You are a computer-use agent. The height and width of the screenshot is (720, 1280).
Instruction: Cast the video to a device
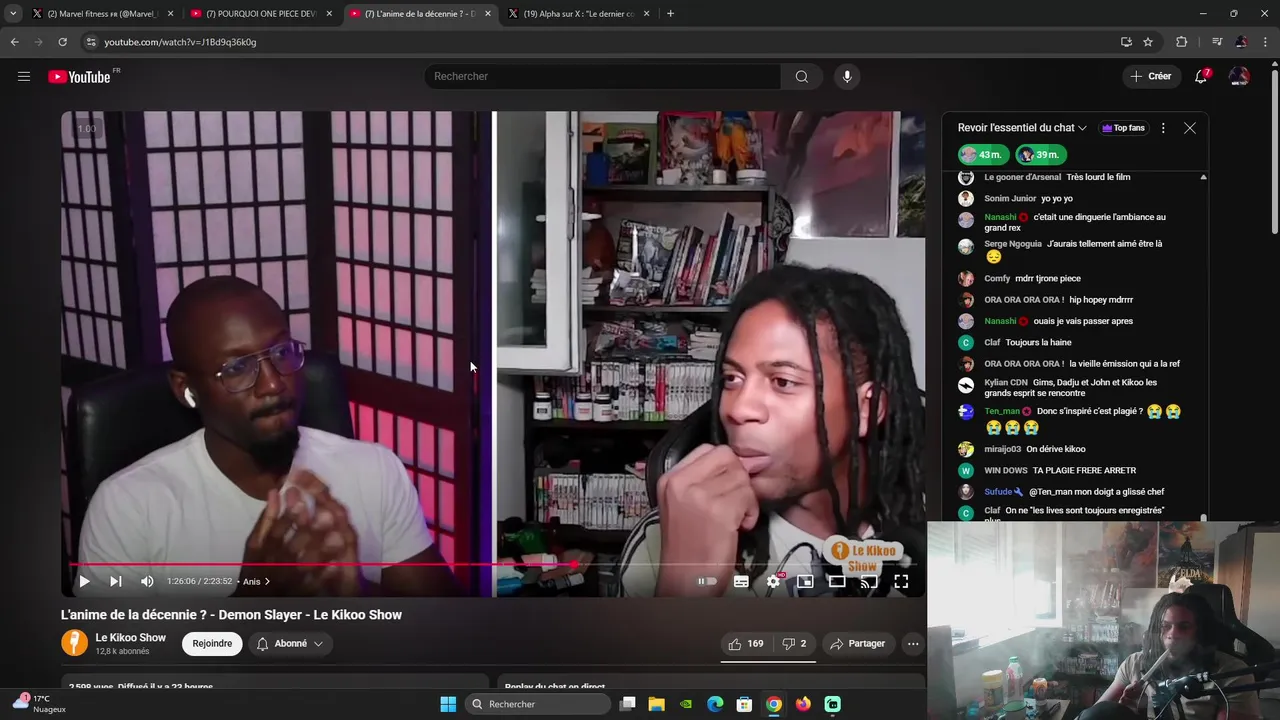(869, 581)
